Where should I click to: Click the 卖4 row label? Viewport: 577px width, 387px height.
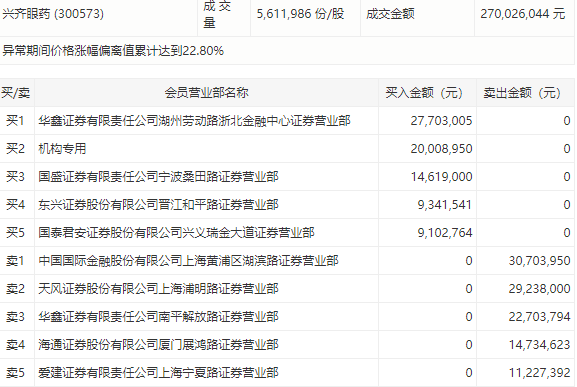[x=15, y=345]
